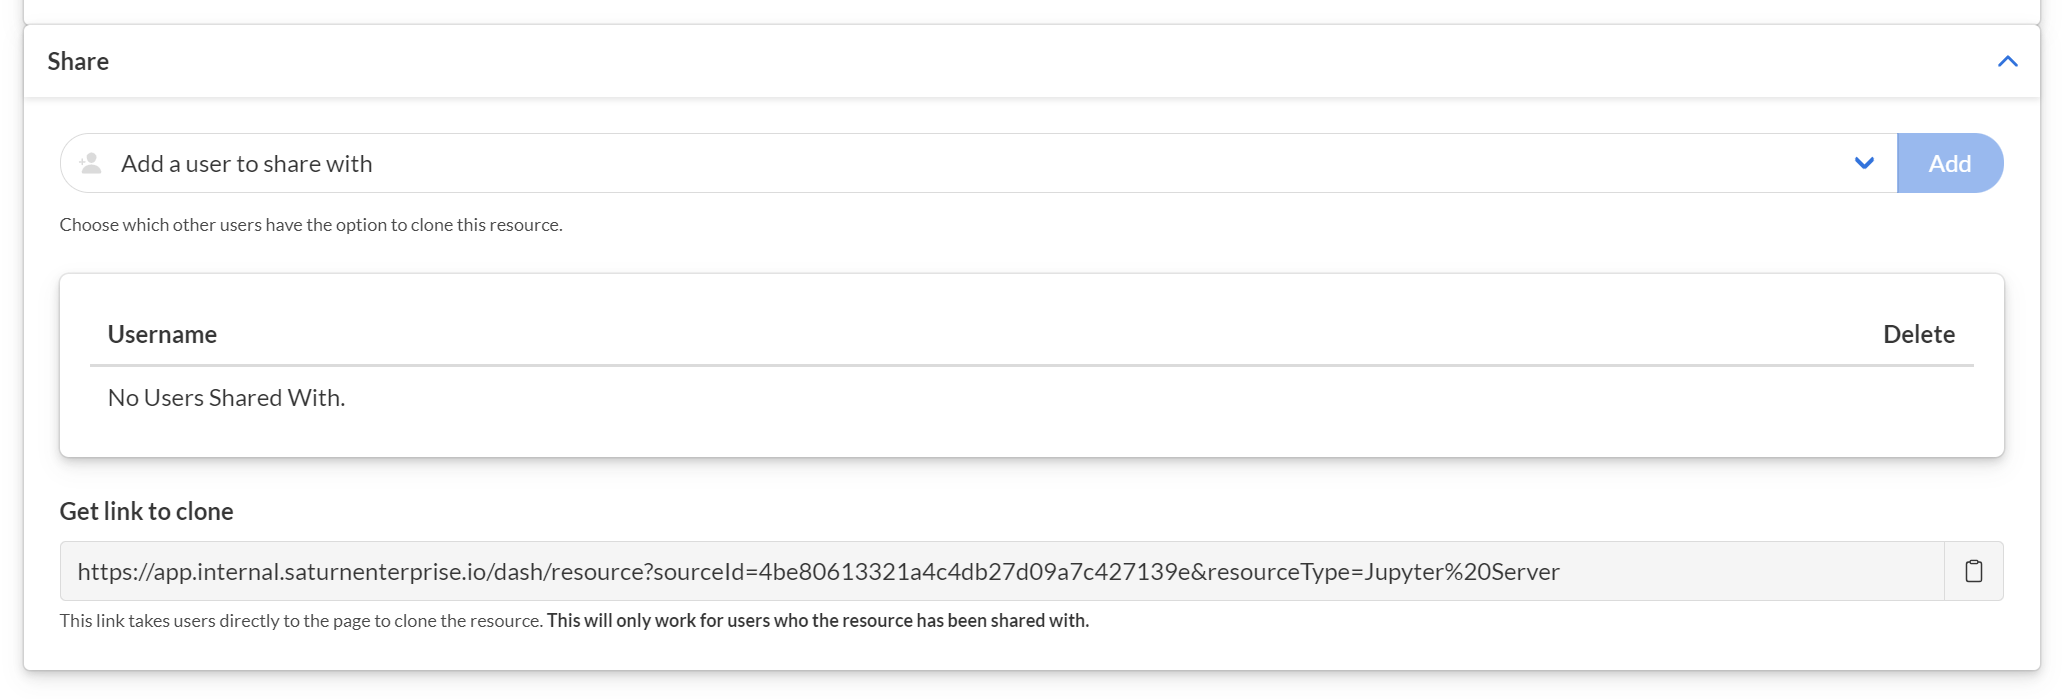
Task: Click the bold 'This will only work' warning
Action: point(817,620)
